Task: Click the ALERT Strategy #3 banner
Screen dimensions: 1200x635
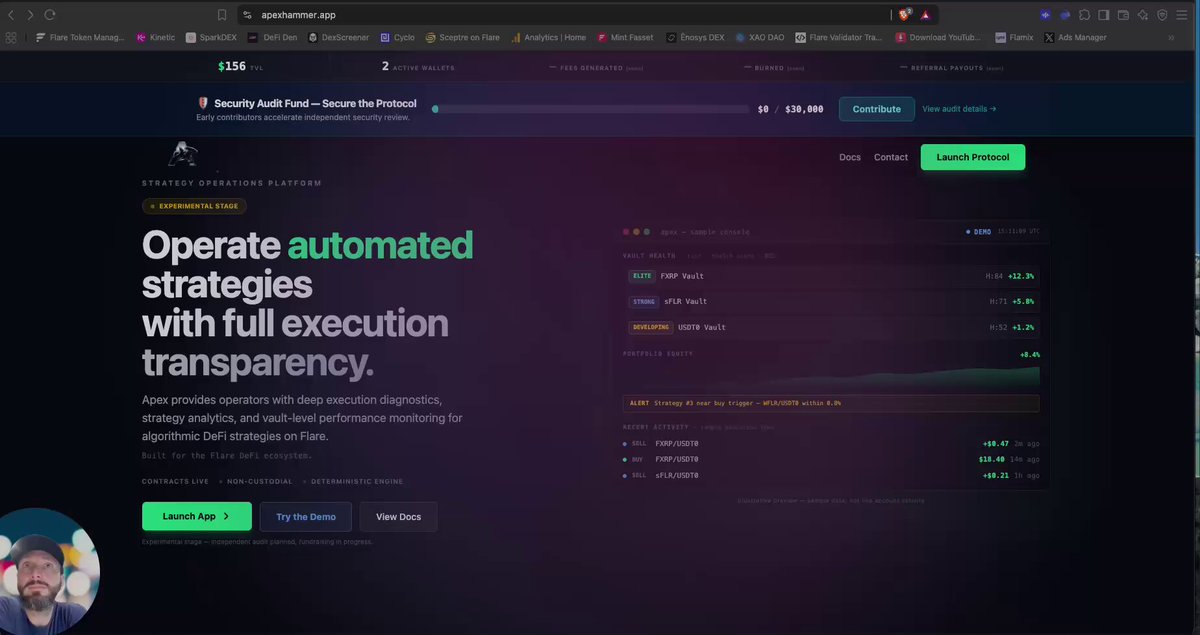Action: click(x=831, y=403)
